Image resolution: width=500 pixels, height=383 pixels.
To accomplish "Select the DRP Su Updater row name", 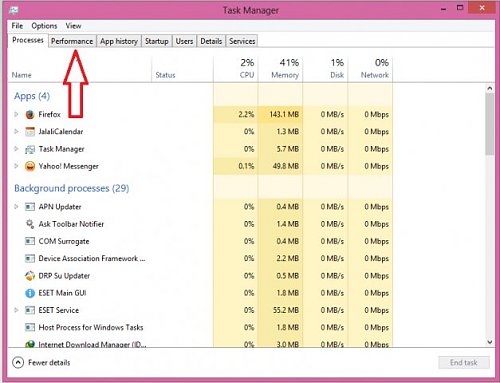I will click(x=64, y=276).
